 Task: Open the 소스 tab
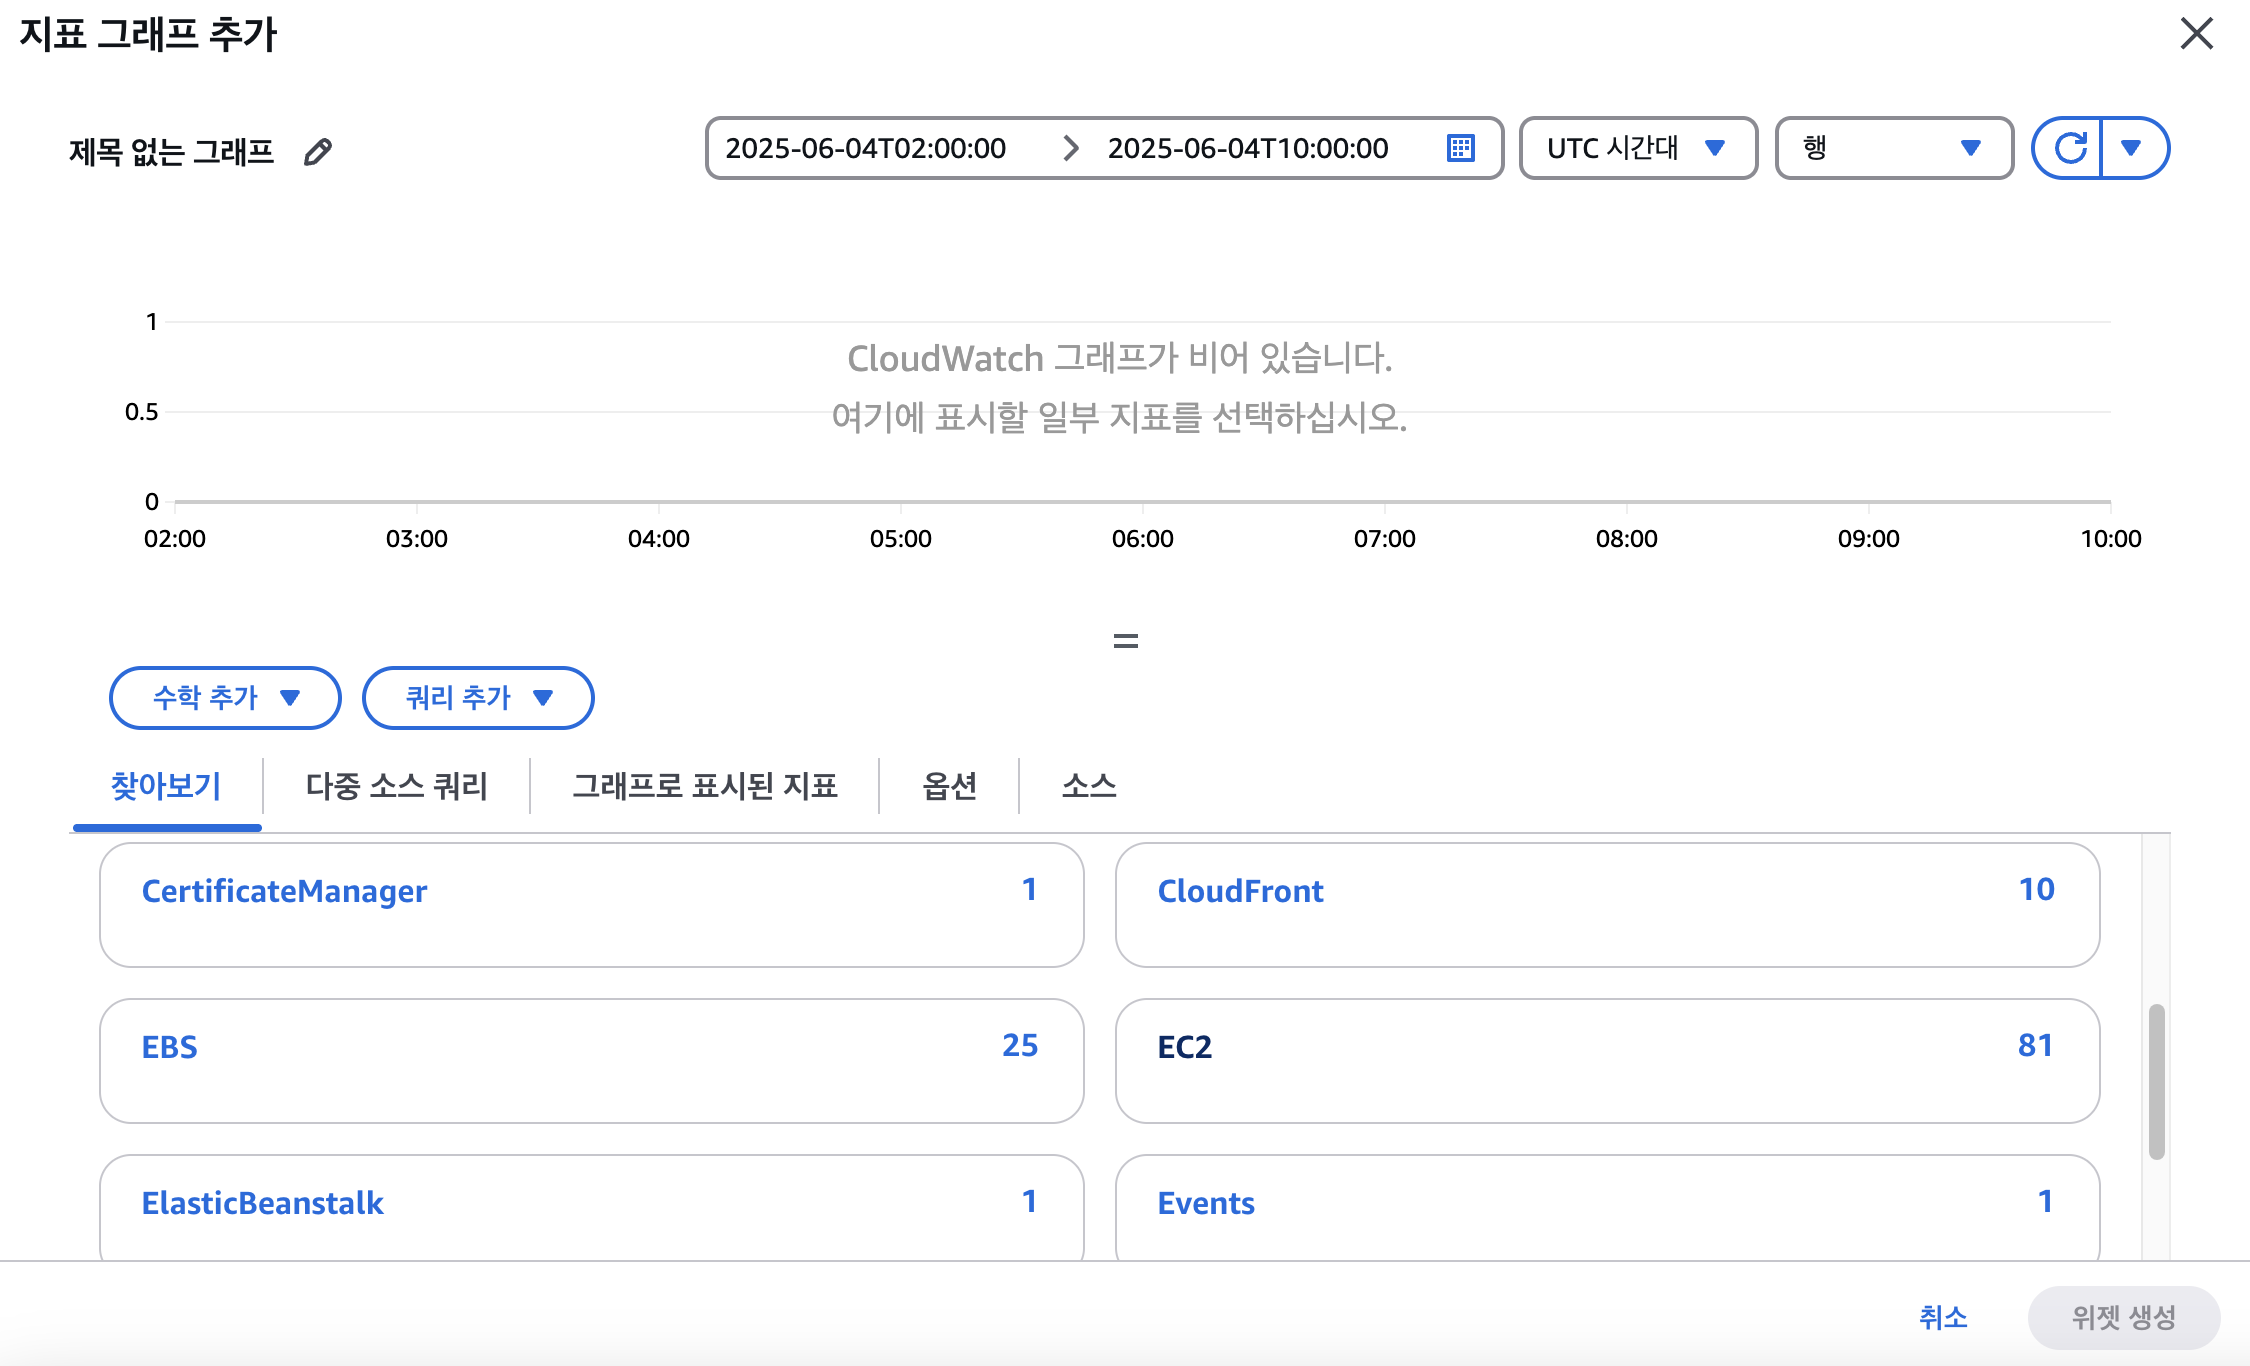1088,786
